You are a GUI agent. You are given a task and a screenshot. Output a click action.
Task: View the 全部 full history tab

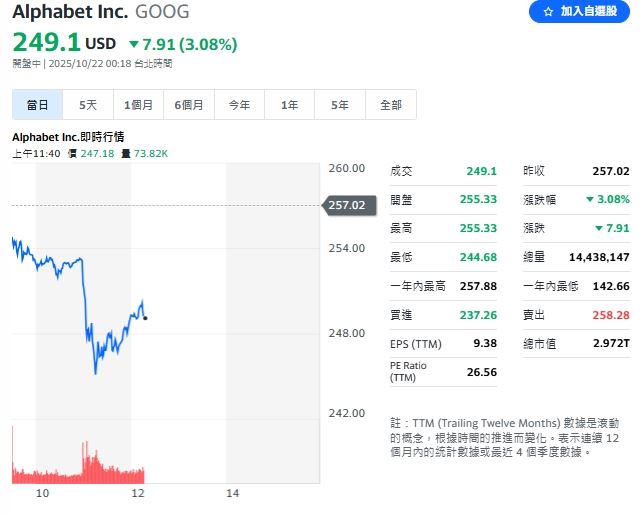coord(391,105)
